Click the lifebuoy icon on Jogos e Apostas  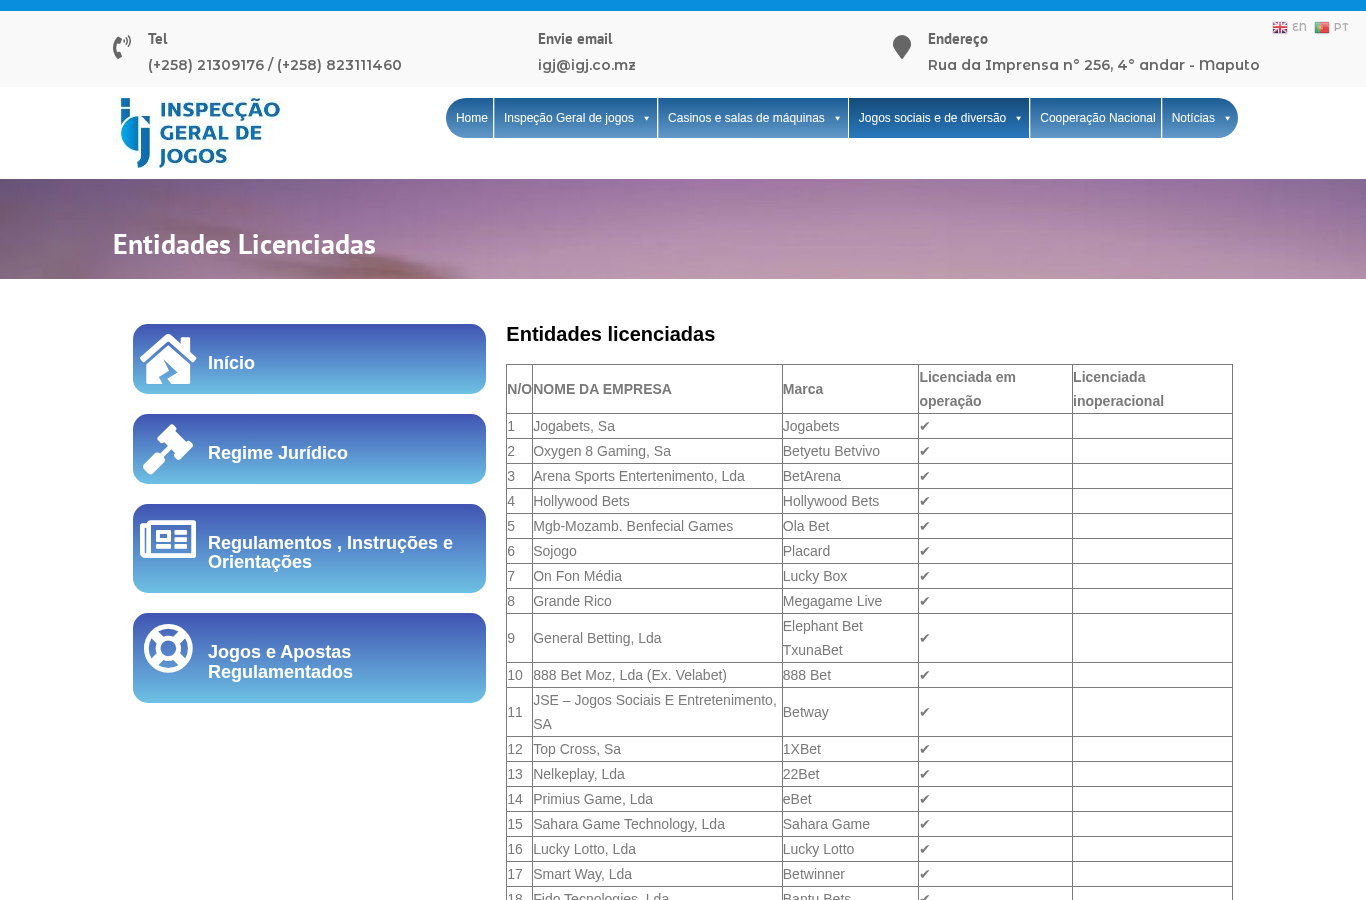click(x=168, y=648)
